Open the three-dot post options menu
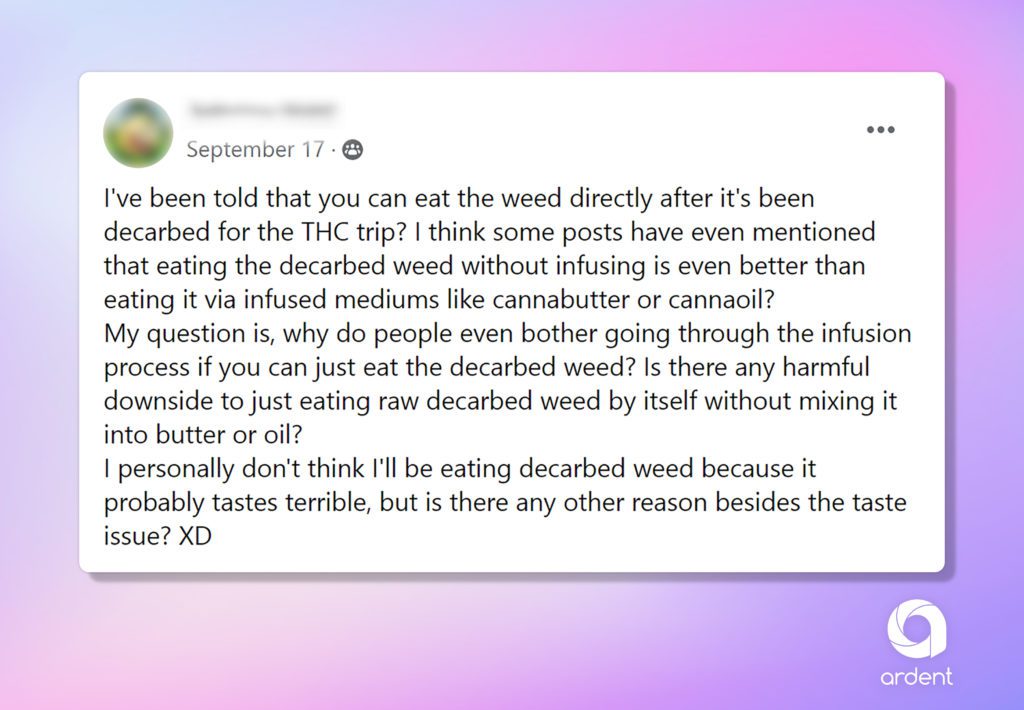The image size is (1024, 710). click(x=880, y=129)
